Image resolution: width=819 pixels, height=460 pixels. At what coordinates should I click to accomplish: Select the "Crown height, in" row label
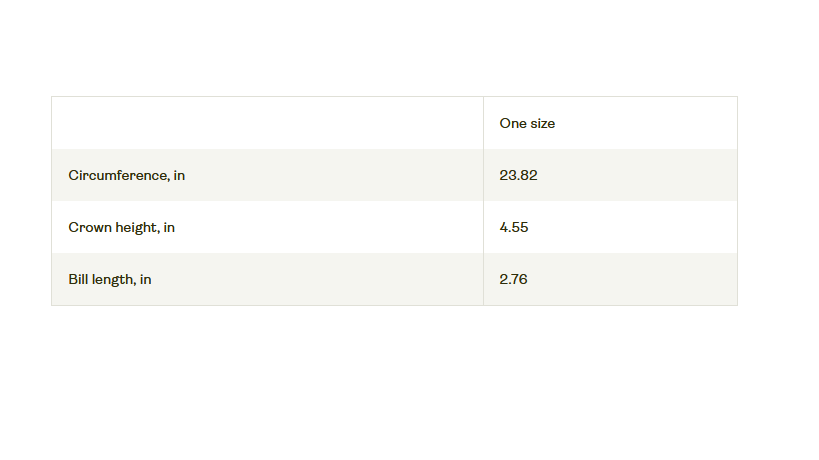click(121, 227)
